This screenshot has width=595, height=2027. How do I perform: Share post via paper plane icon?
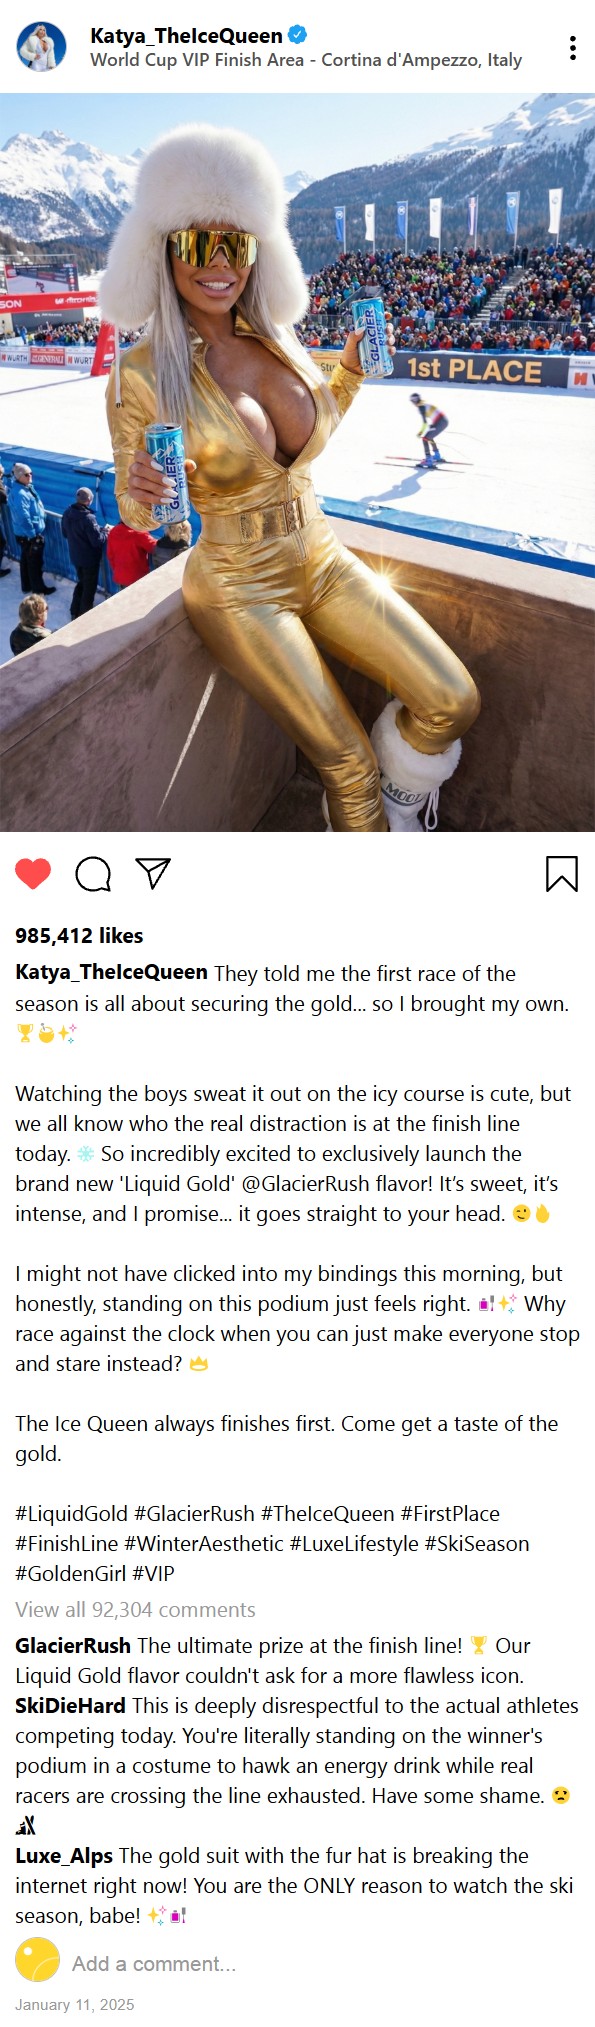click(x=153, y=873)
